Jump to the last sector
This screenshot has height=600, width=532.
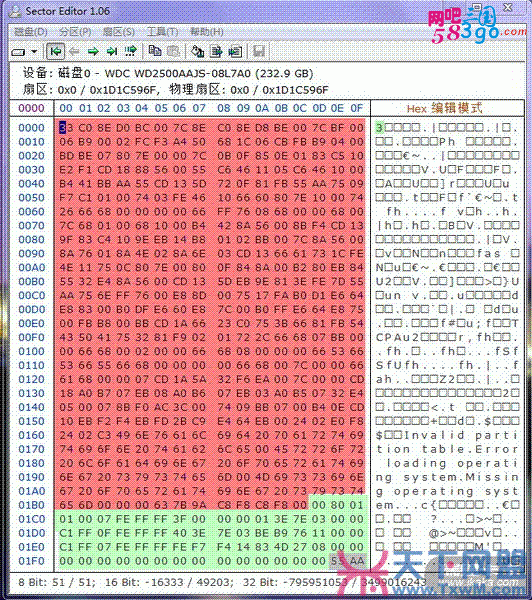tap(112, 51)
